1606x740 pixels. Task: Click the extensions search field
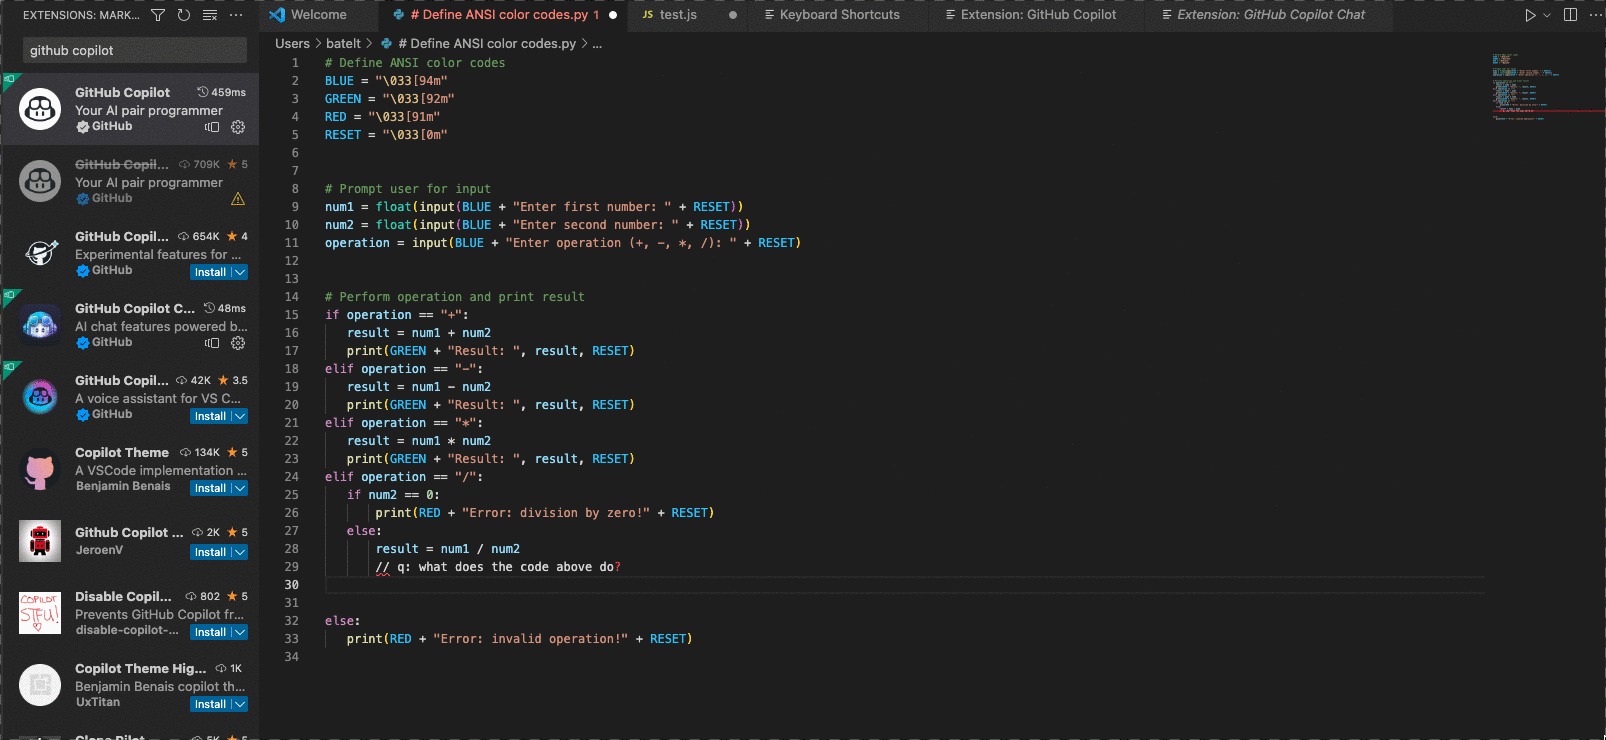coord(134,50)
